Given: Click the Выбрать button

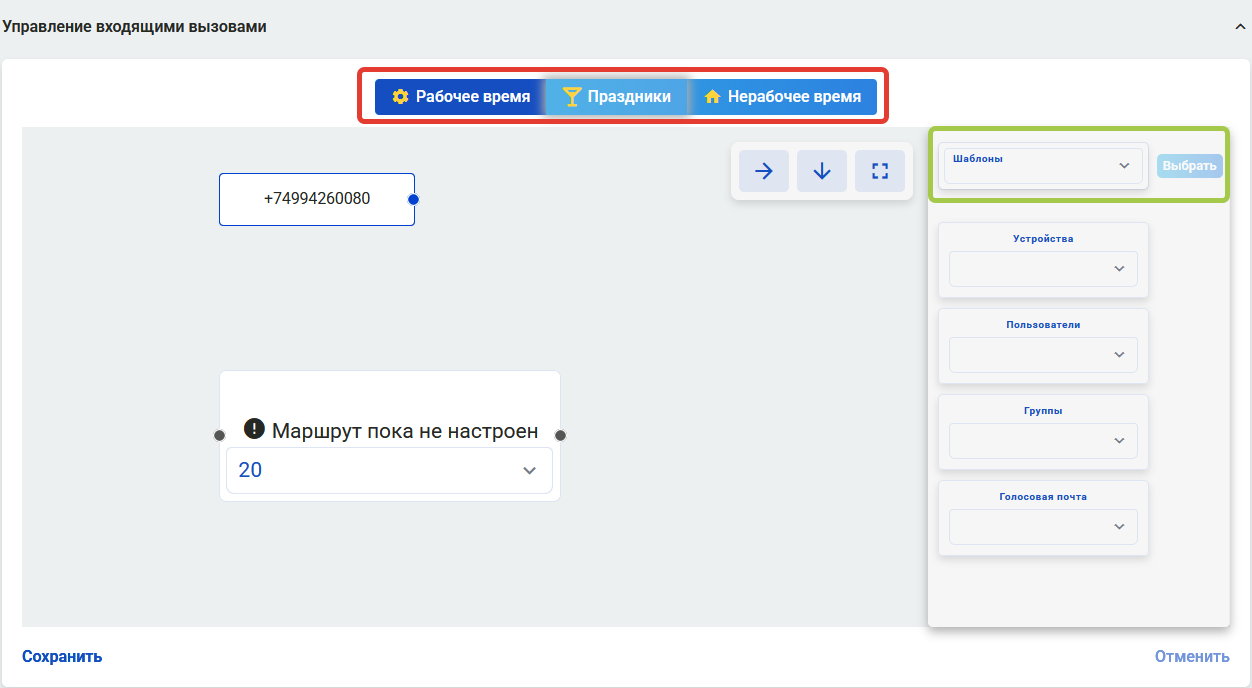Looking at the screenshot, I should [x=1190, y=166].
